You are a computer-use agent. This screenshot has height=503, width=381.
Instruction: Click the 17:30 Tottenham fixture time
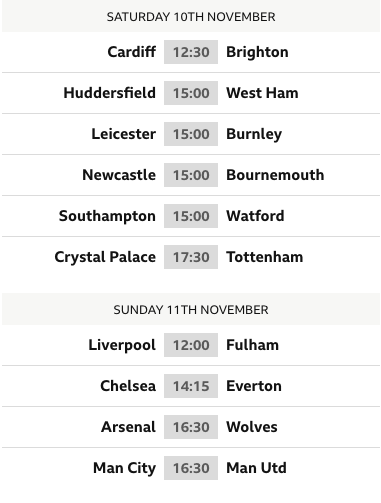tap(191, 257)
